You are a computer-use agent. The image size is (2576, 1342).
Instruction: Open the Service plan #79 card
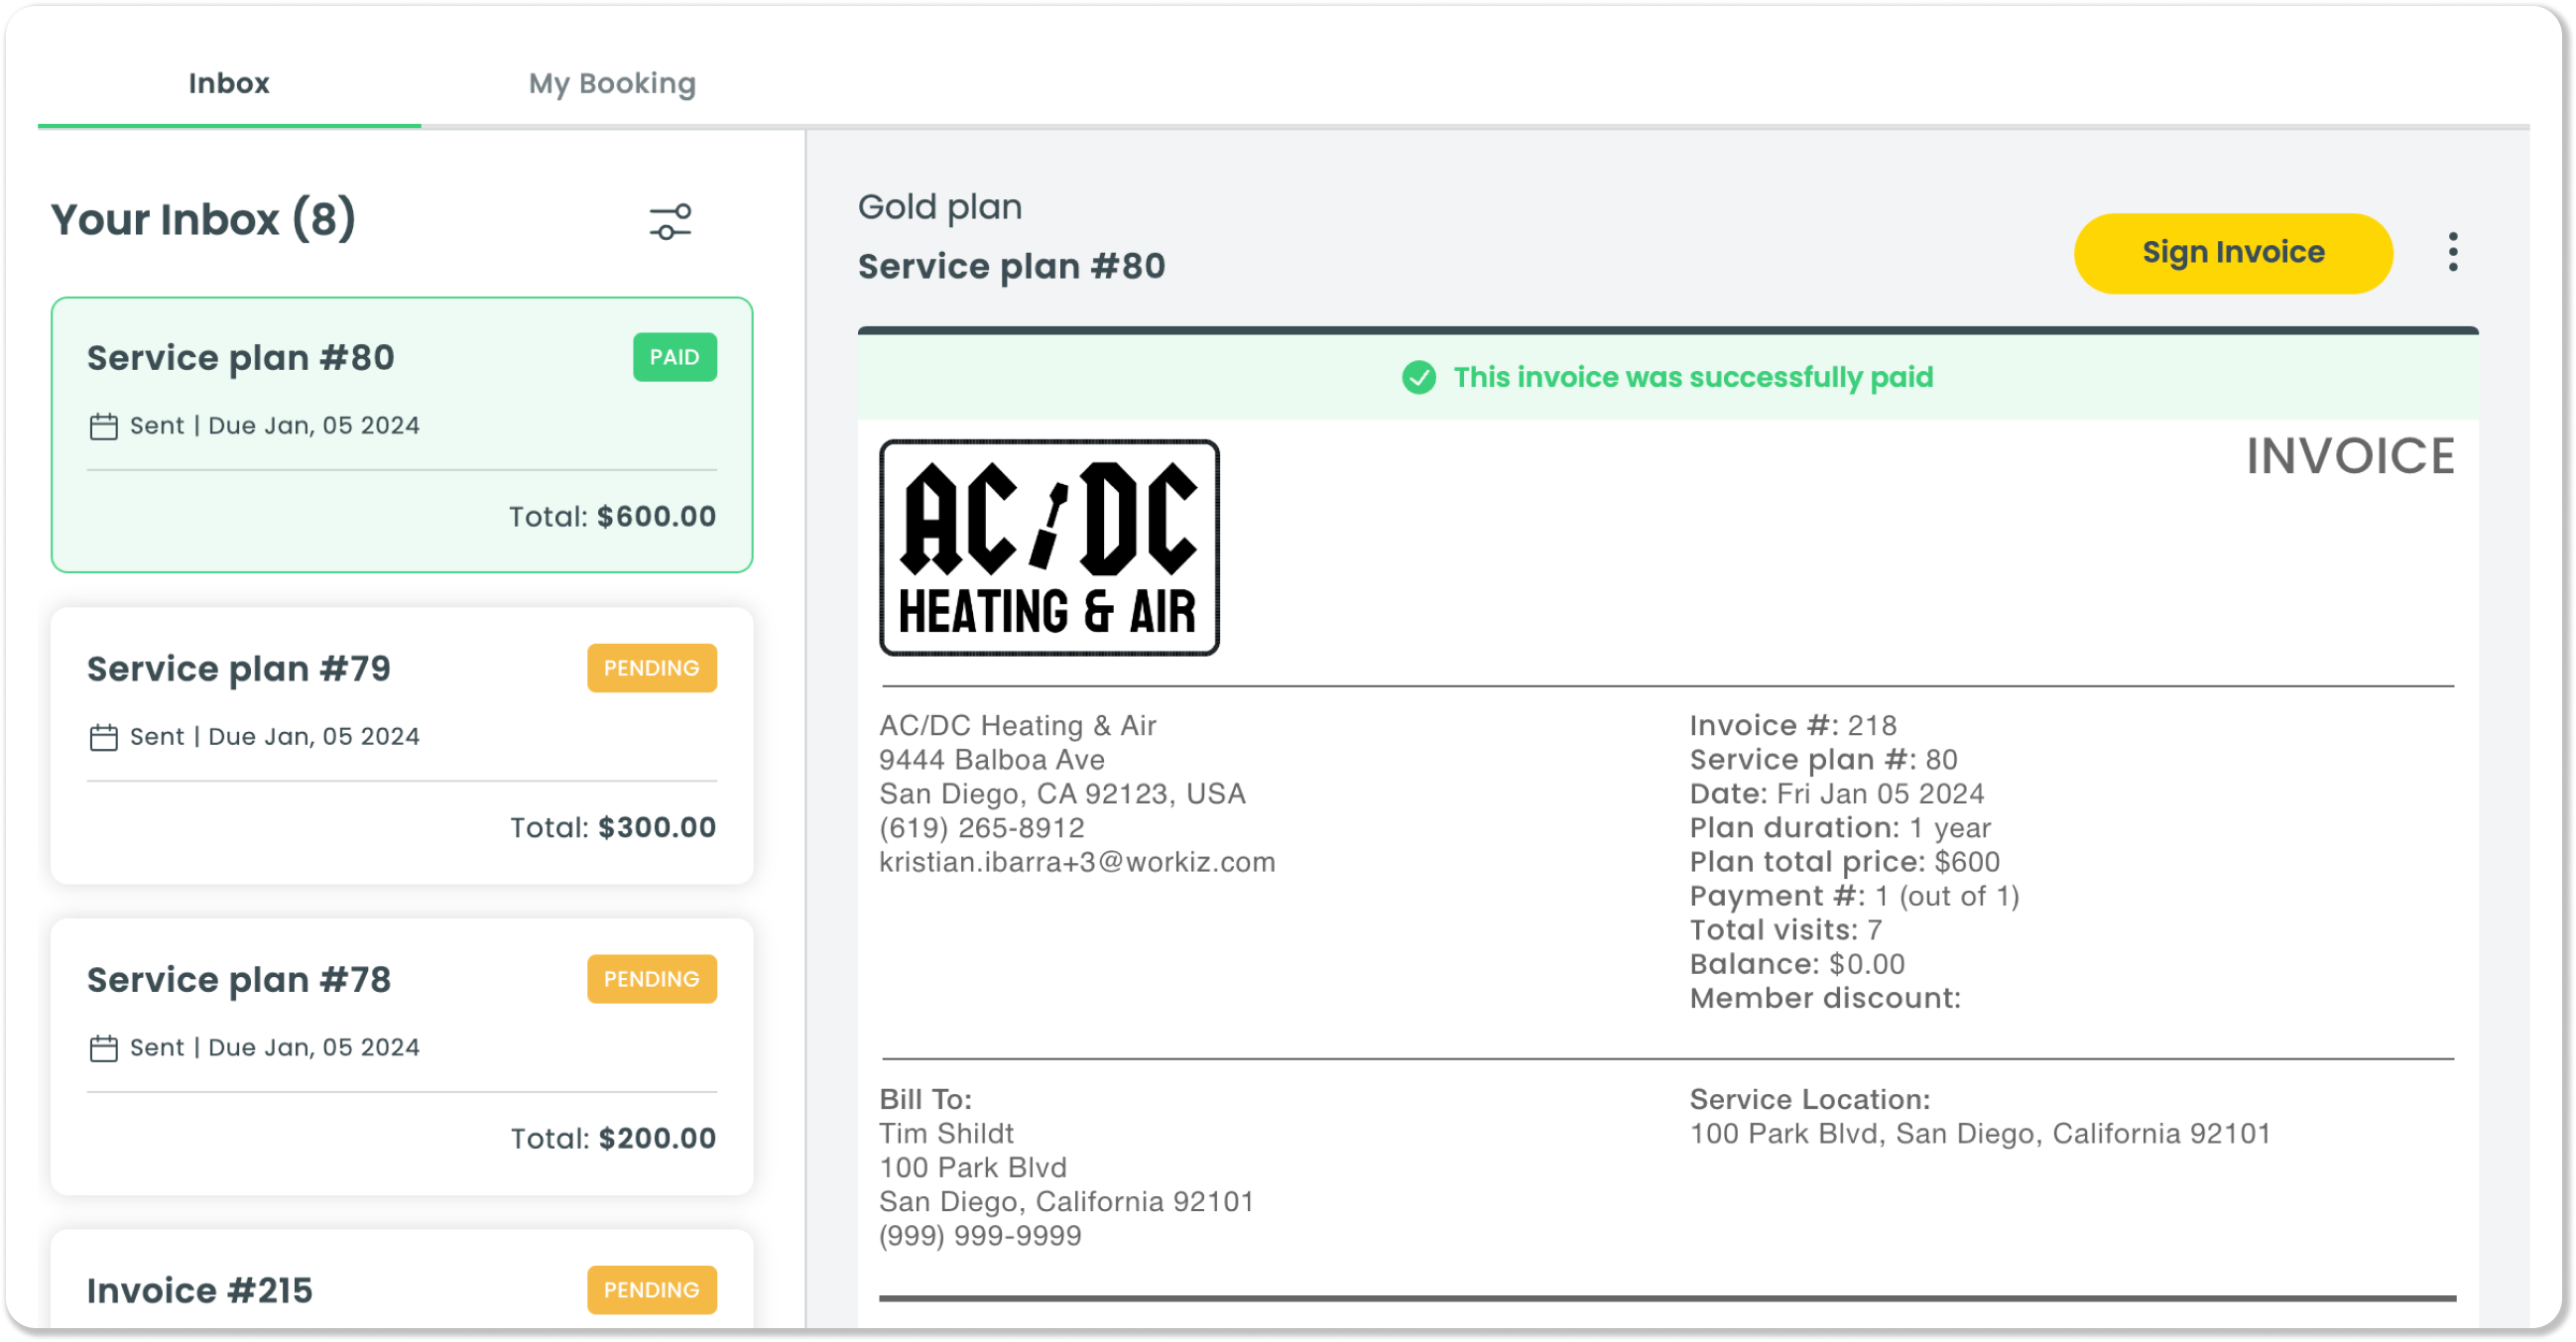click(402, 746)
